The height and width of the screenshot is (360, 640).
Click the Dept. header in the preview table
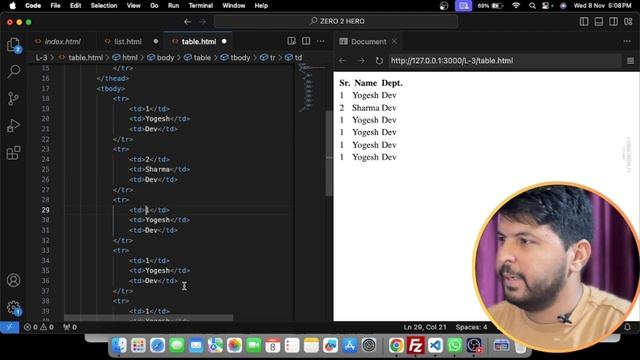pos(392,83)
